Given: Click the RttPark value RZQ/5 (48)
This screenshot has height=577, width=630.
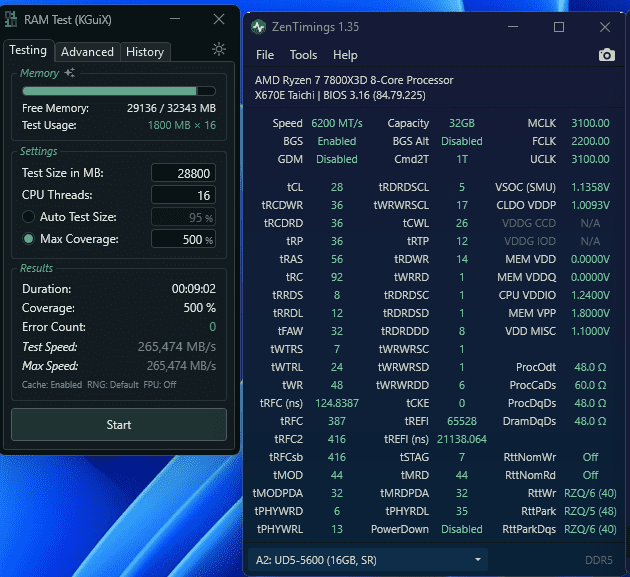Looking at the screenshot, I should pos(590,511).
